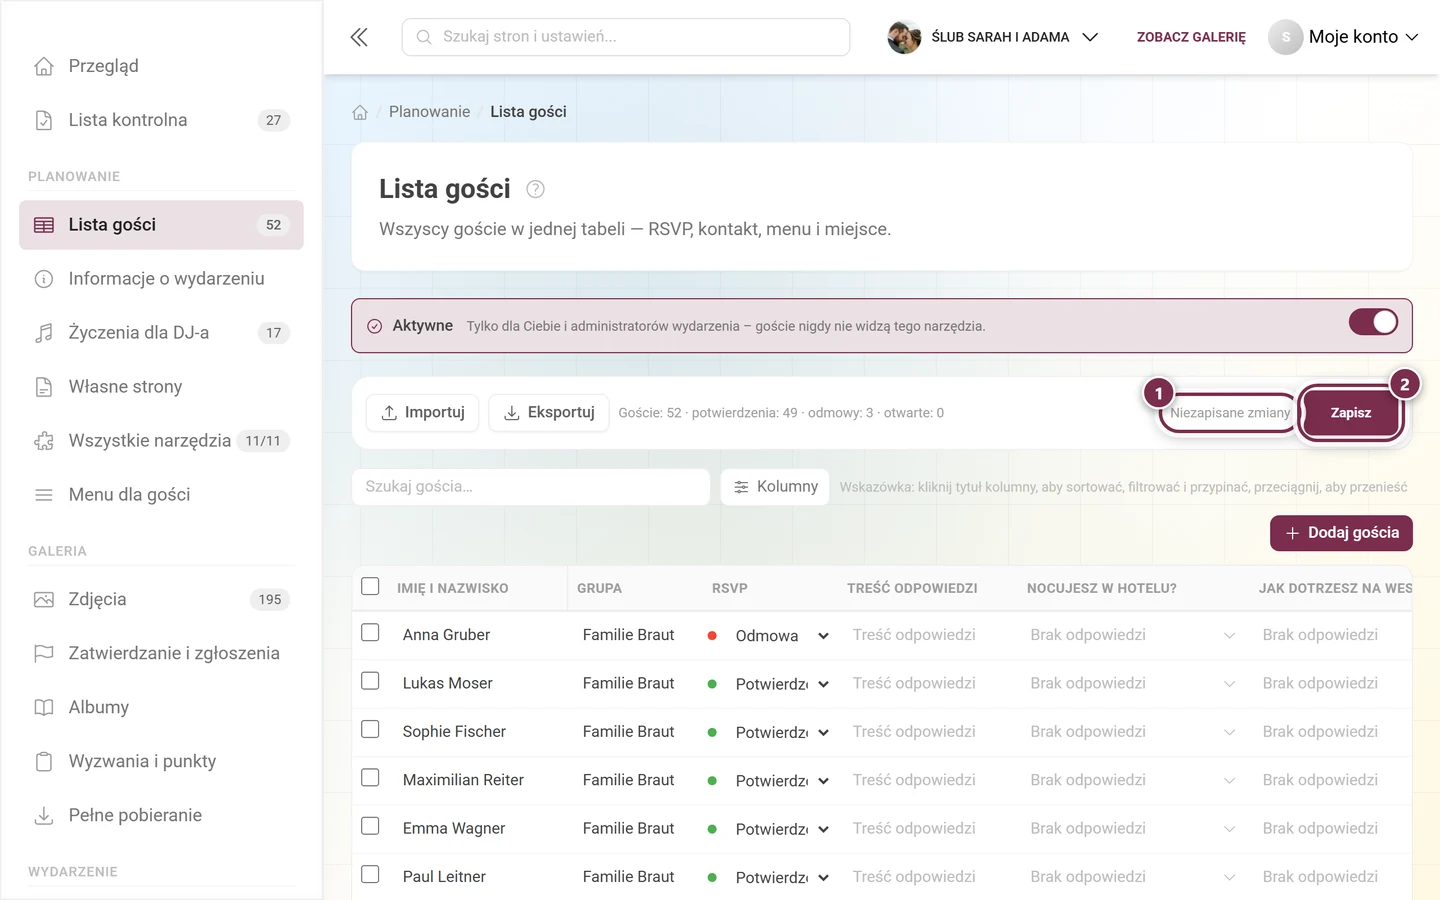Click the ZOBACZ GALERIĘ link

tap(1191, 37)
